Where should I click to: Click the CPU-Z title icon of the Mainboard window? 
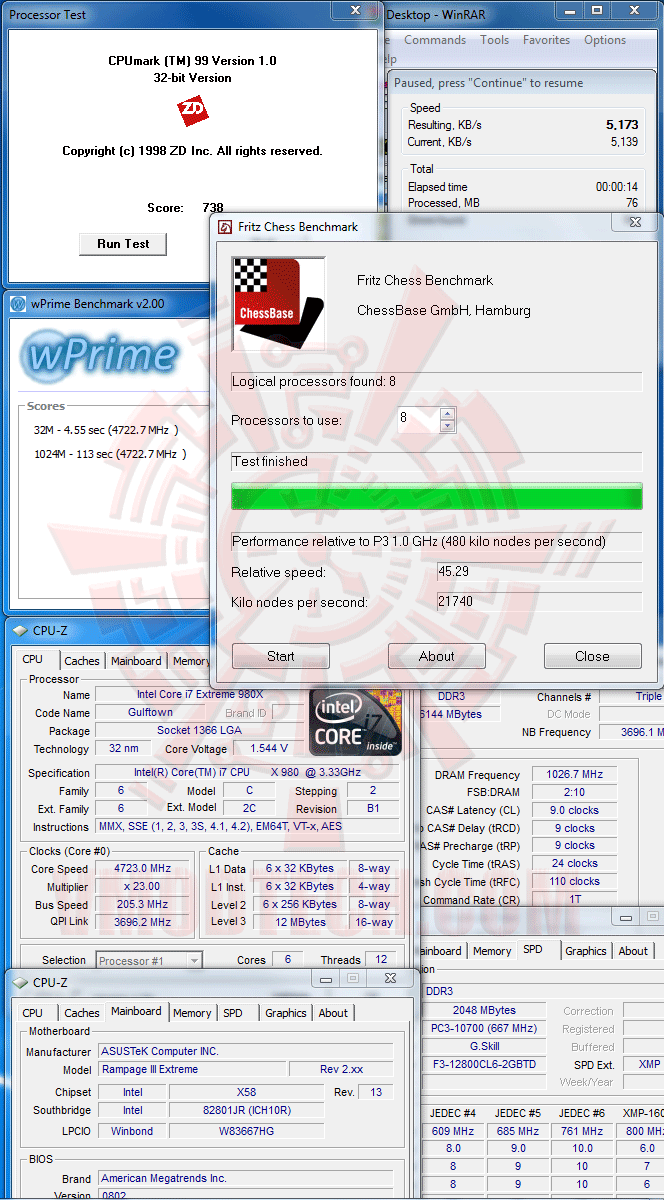20,983
